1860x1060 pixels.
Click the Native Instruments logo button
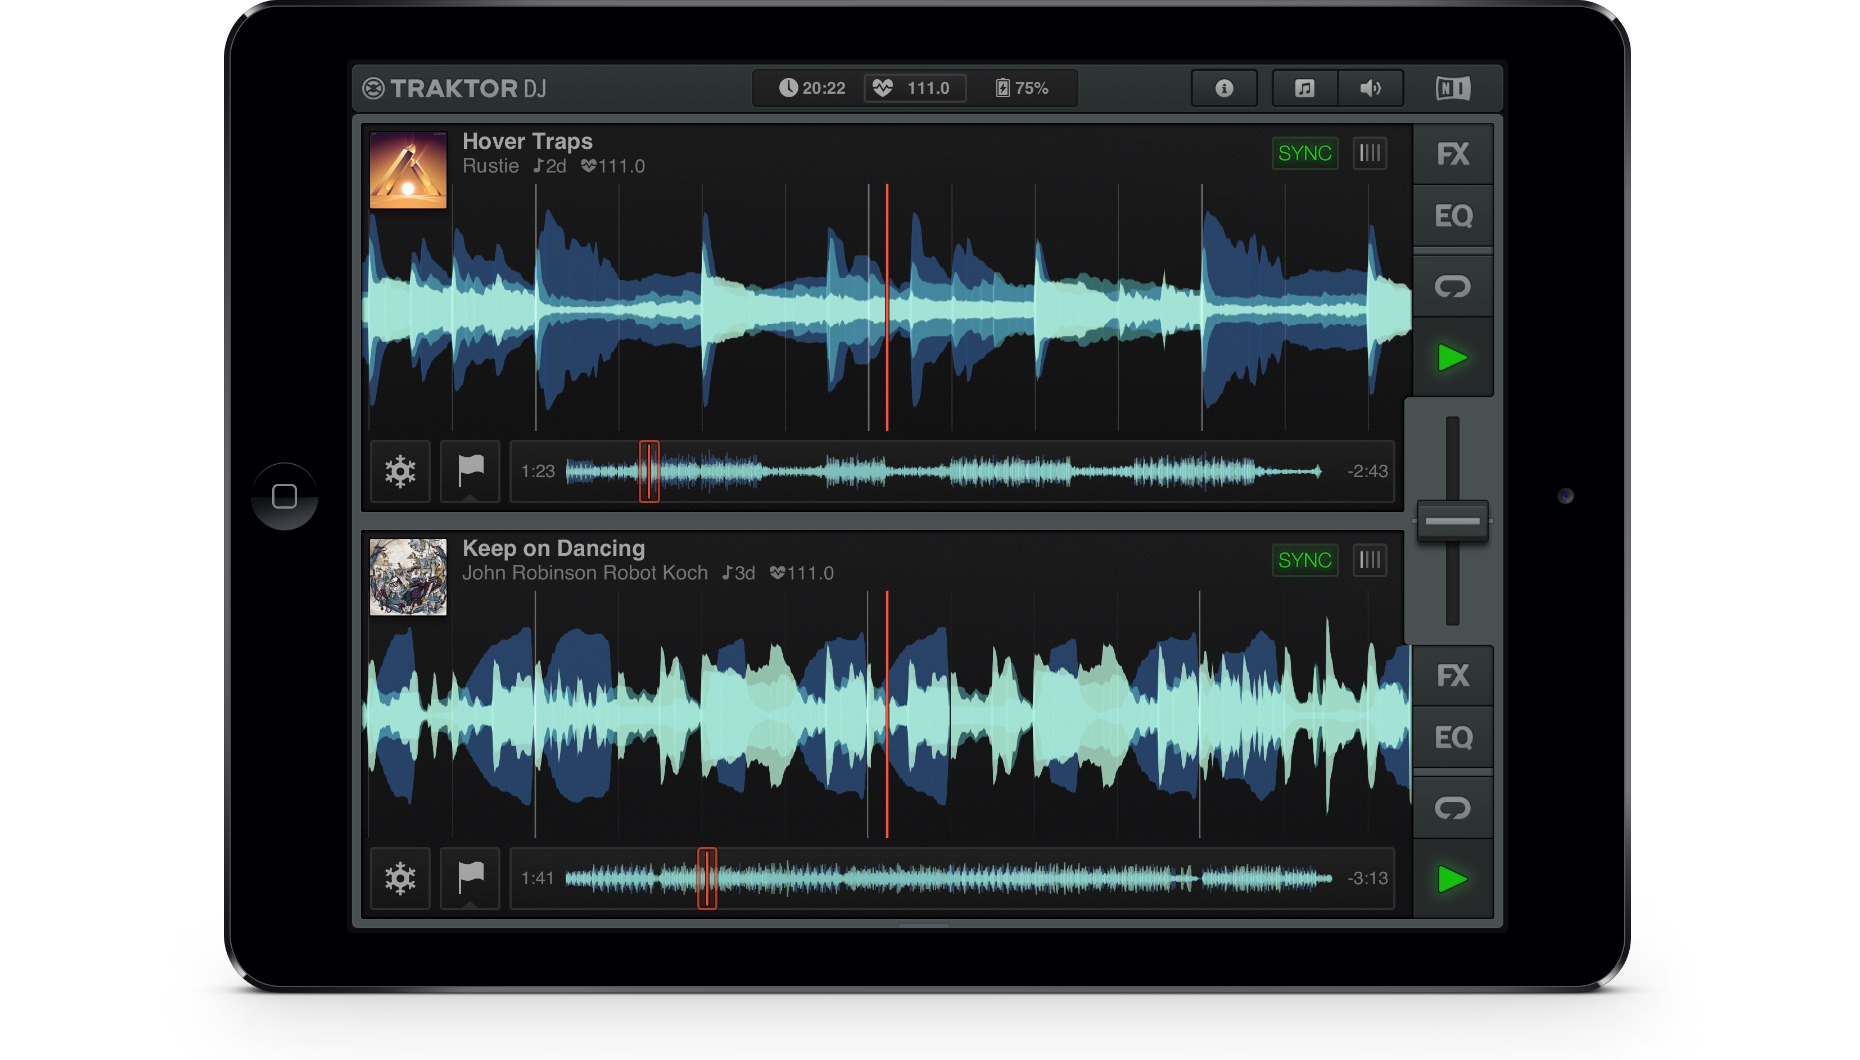pyautogui.click(x=1453, y=88)
